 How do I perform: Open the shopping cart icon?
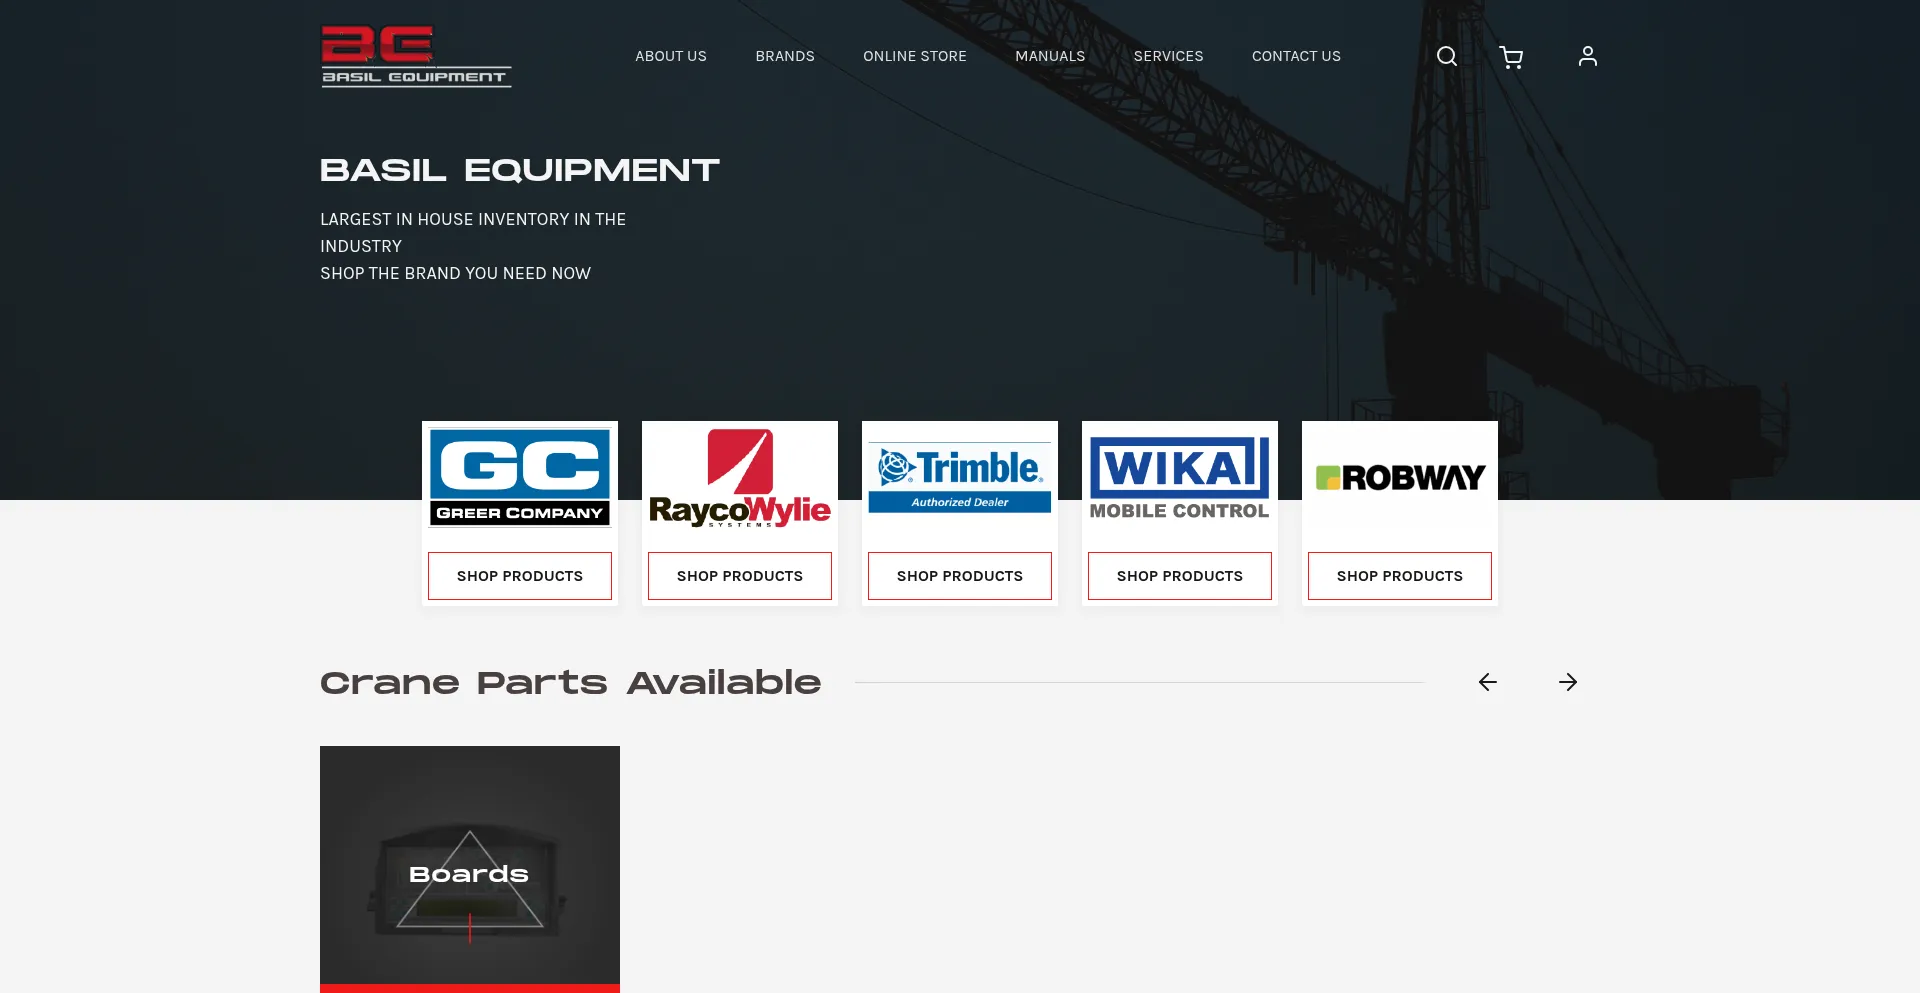[x=1511, y=57]
